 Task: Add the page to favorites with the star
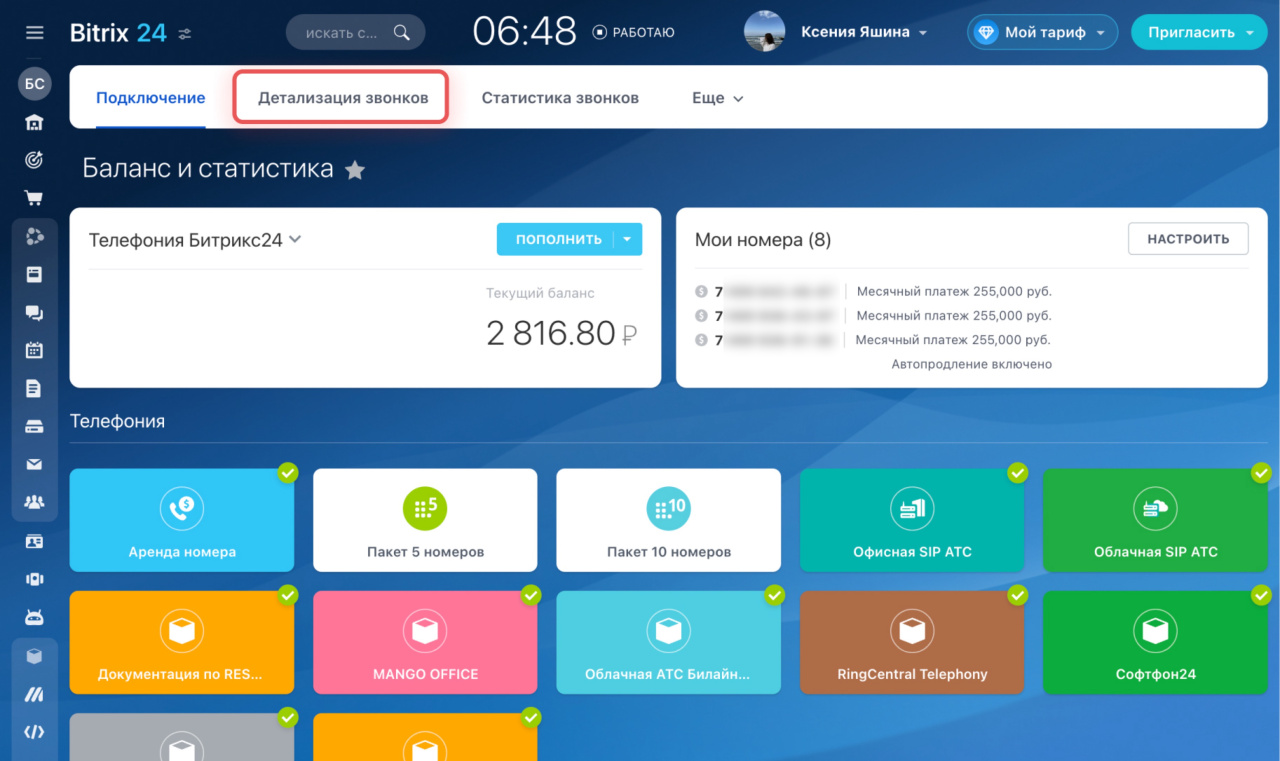(x=355, y=170)
